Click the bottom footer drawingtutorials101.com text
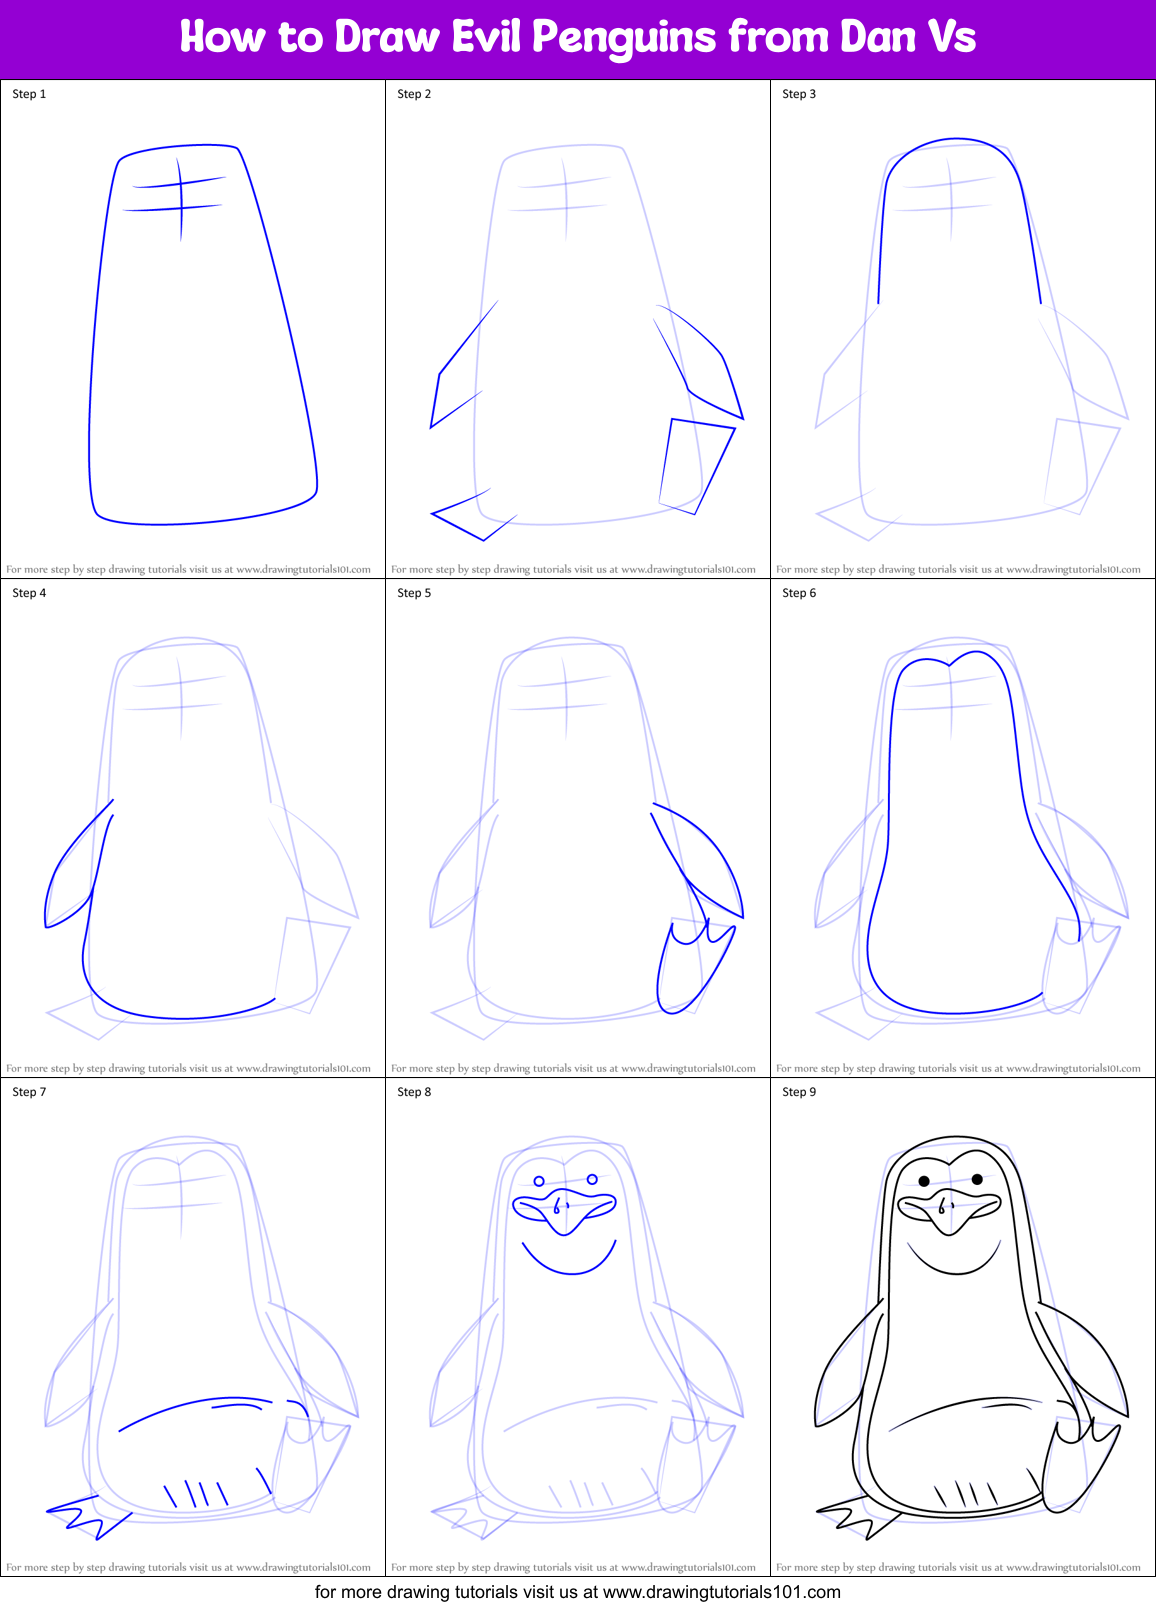 (578, 1592)
